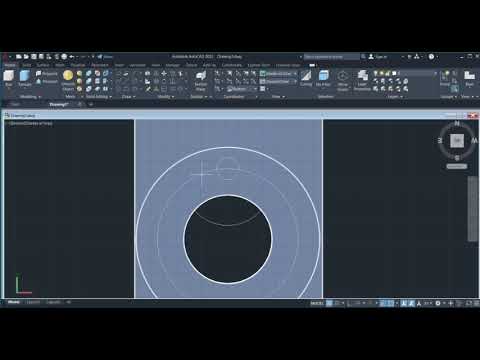
Task: Click the ViewCube center face
Action: tap(457, 140)
